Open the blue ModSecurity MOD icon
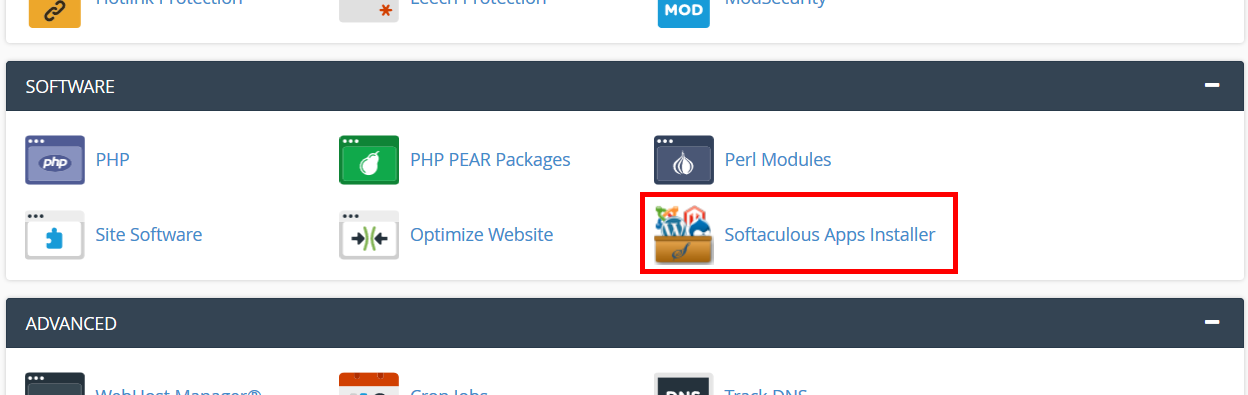The image size is (1248, 395). (x=684, y=12)
